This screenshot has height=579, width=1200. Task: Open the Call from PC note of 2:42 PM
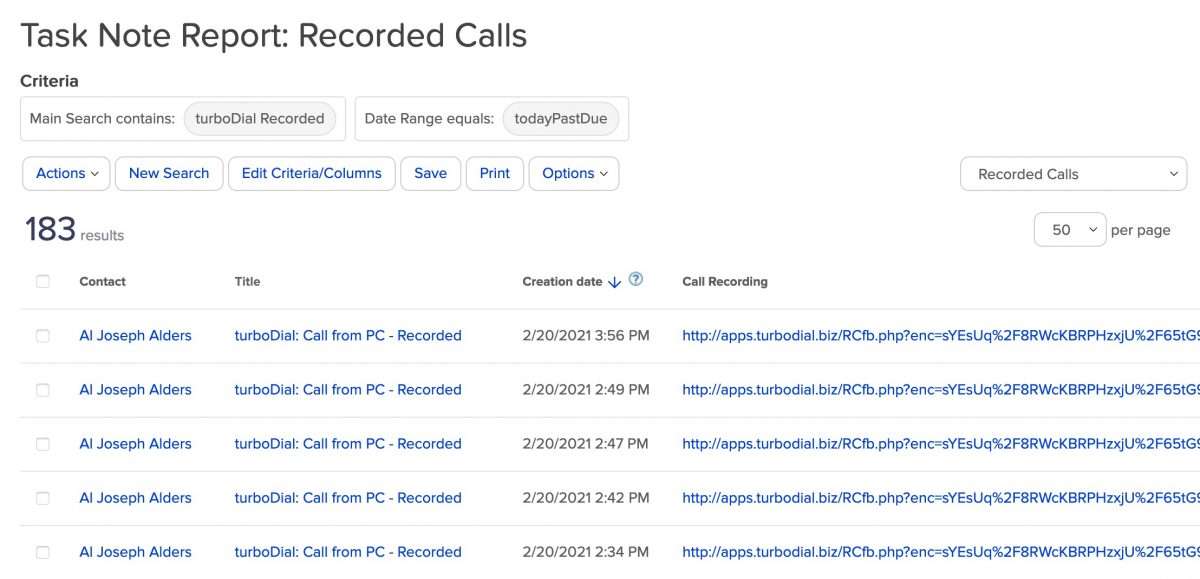coord(348,498)
